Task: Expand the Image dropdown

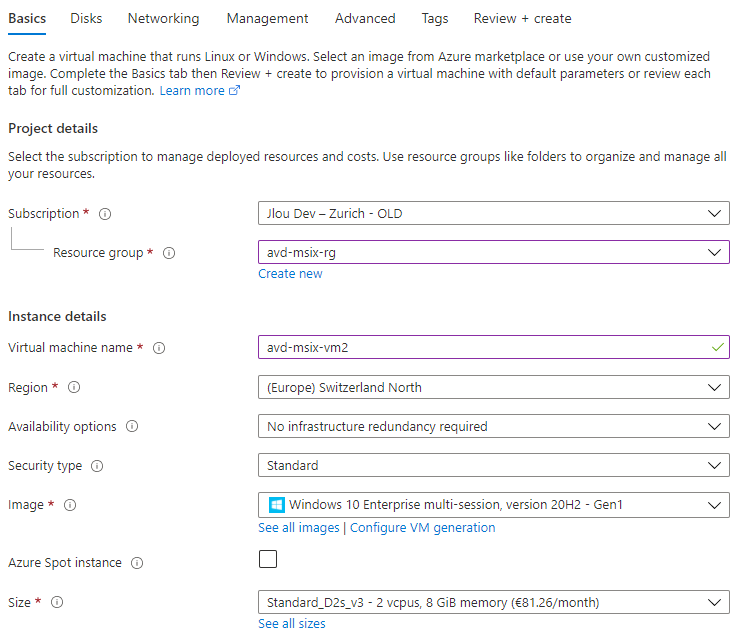Action: point(493,505)
